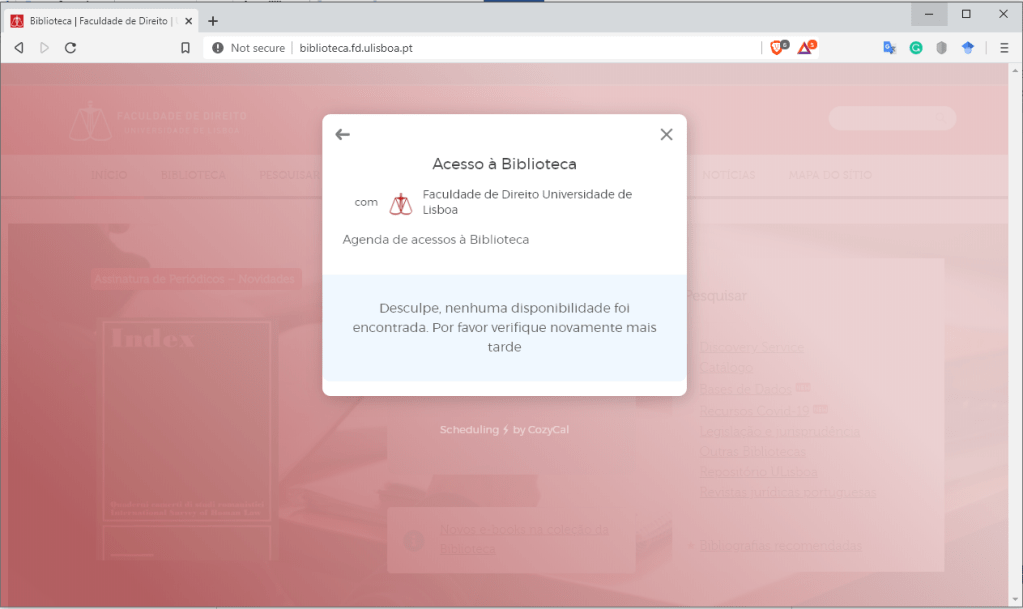Close the Biblioteca browser tab
Viewport: 1023px width, 609px height.
tap(190, 20)
